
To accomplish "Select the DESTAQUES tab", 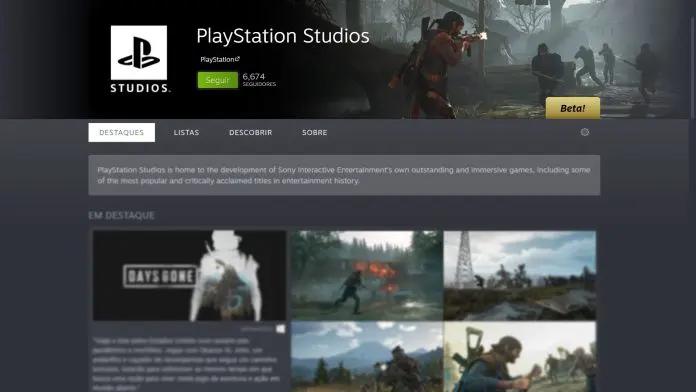I will 122,132.
